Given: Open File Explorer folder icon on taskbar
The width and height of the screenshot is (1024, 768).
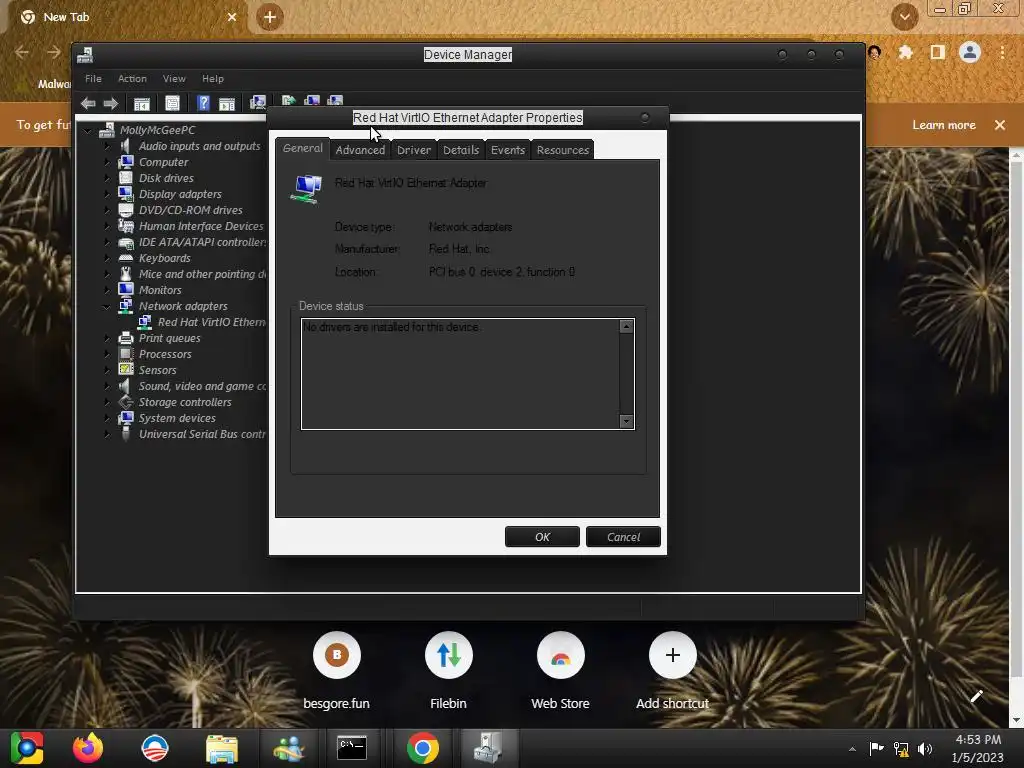Looking at the screenshot, I should [222, 748].
